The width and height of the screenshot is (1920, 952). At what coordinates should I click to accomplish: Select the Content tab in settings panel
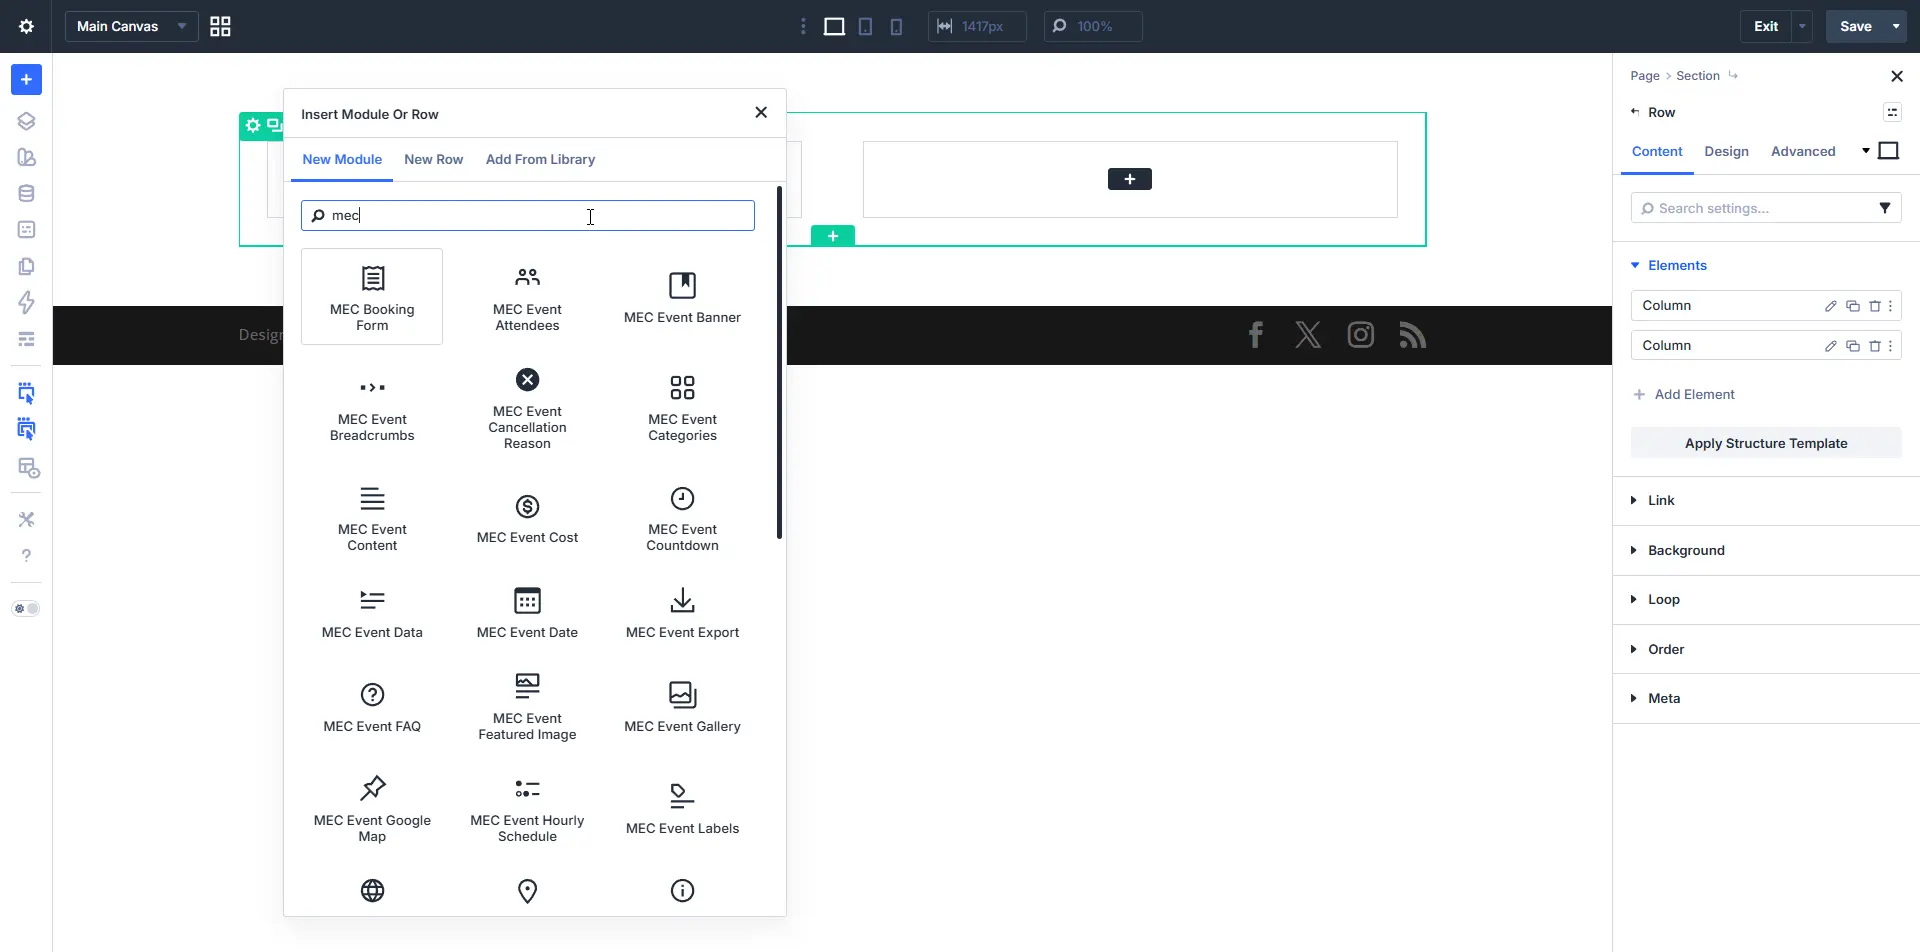1657,151
